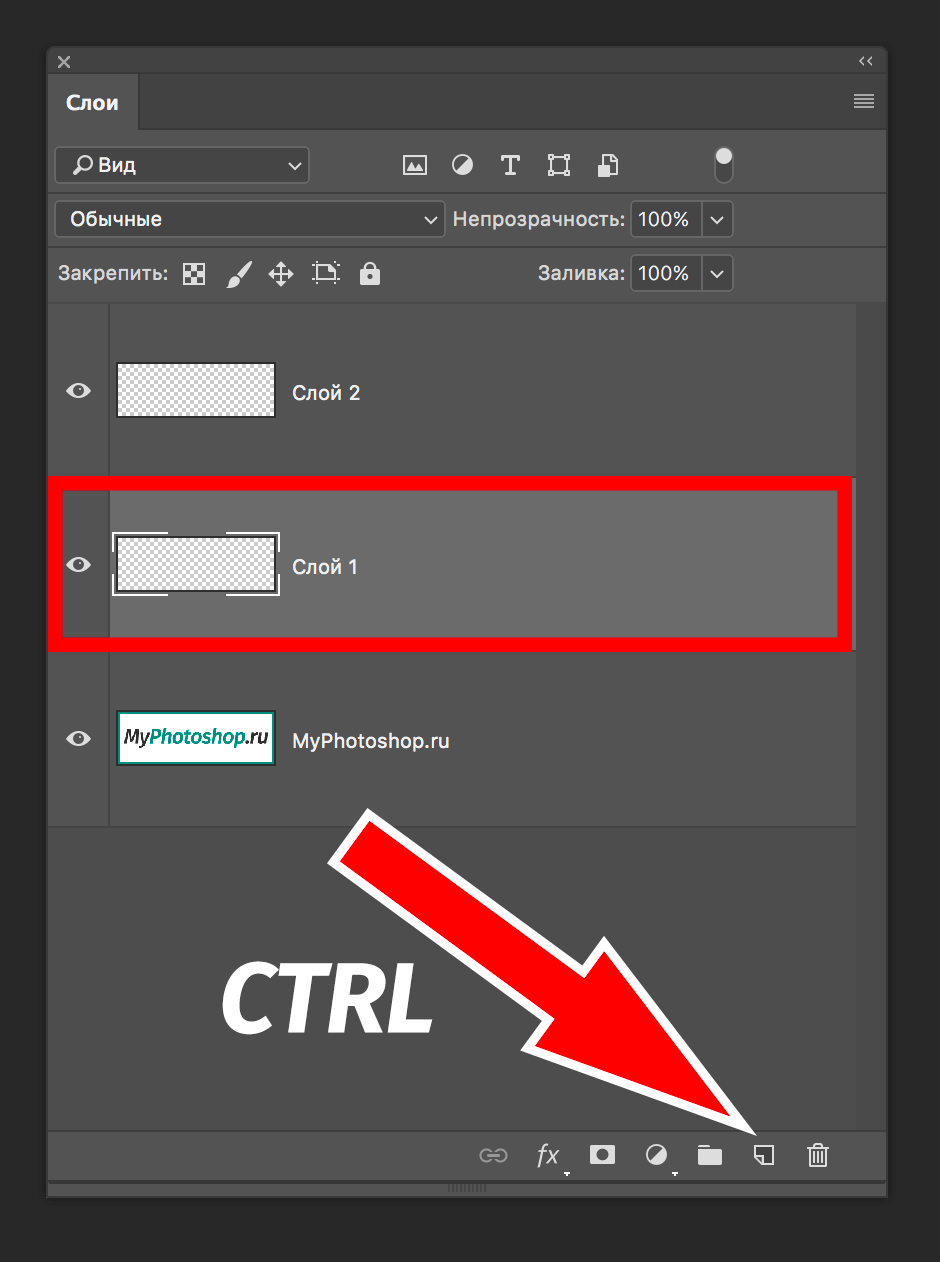Add a layer mask icon
The image size is (940, 1262).
point(602,1155)
